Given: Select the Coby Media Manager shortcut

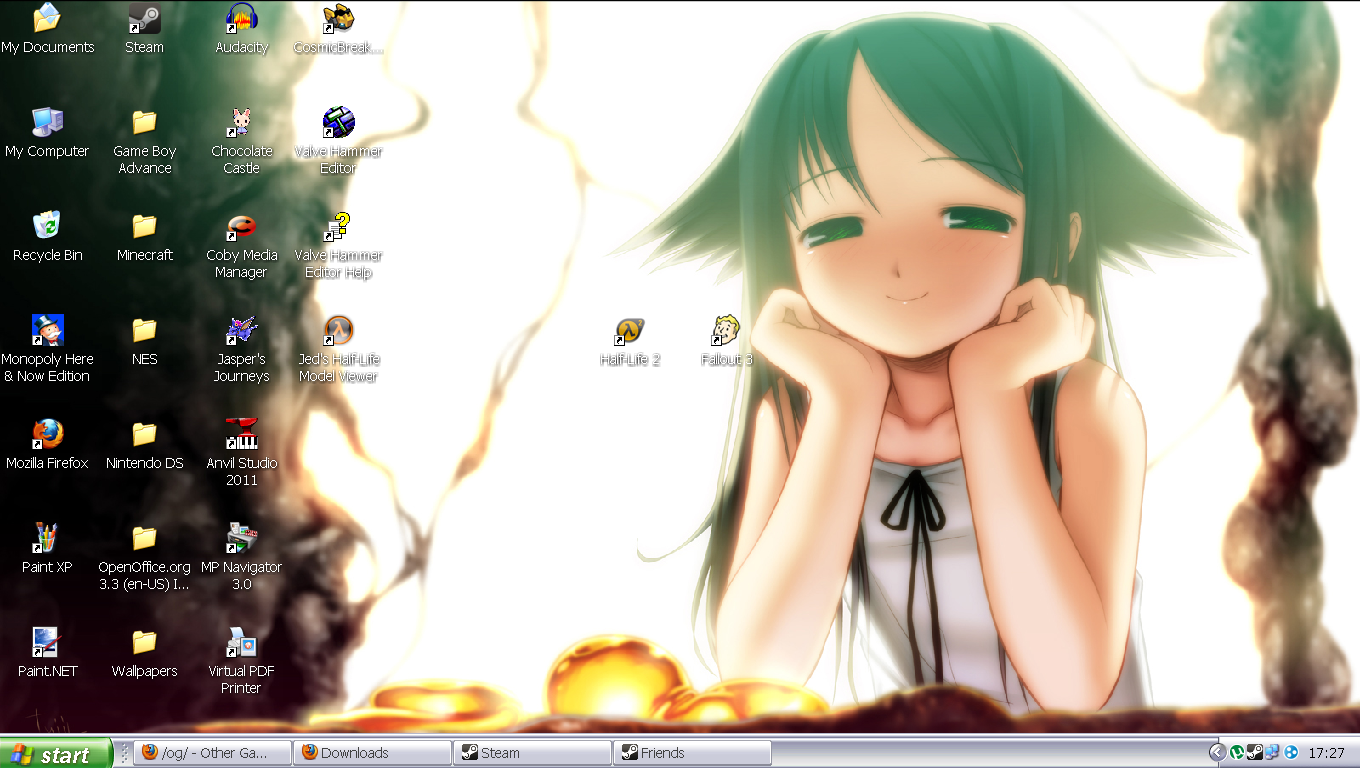Looking at the screenshot, I should click(x=241, y=245).
